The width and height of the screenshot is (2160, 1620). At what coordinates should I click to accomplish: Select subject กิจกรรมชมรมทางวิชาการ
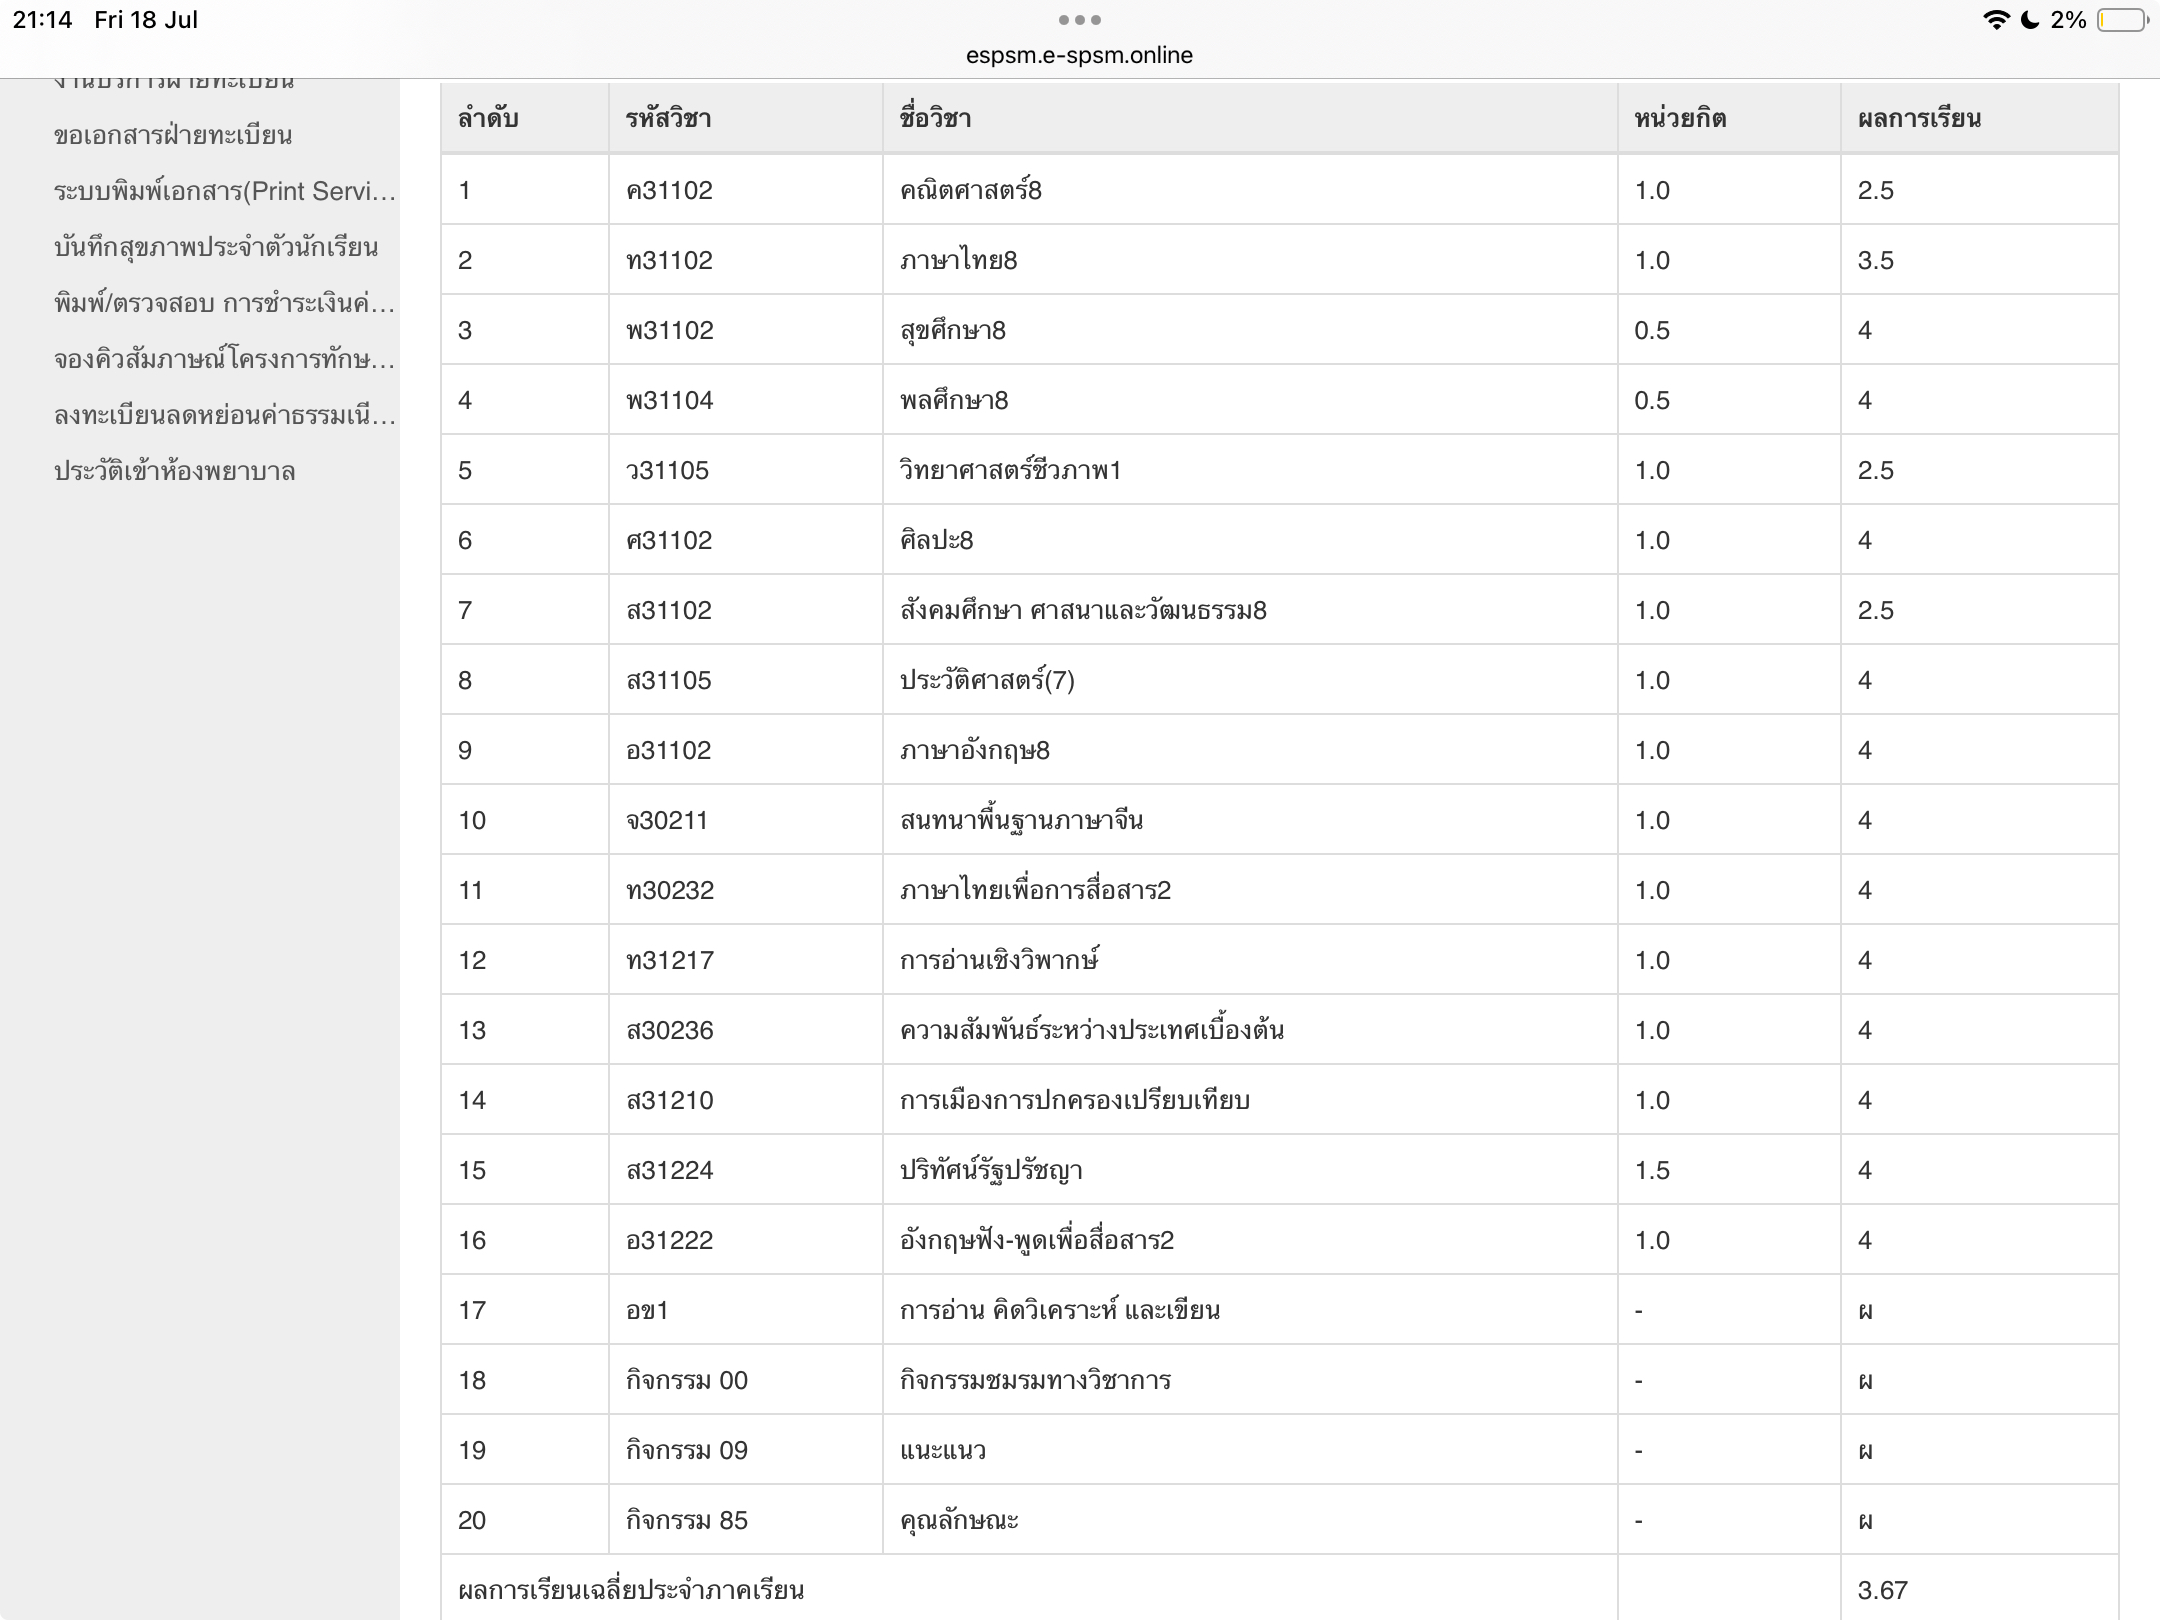1035,1380
